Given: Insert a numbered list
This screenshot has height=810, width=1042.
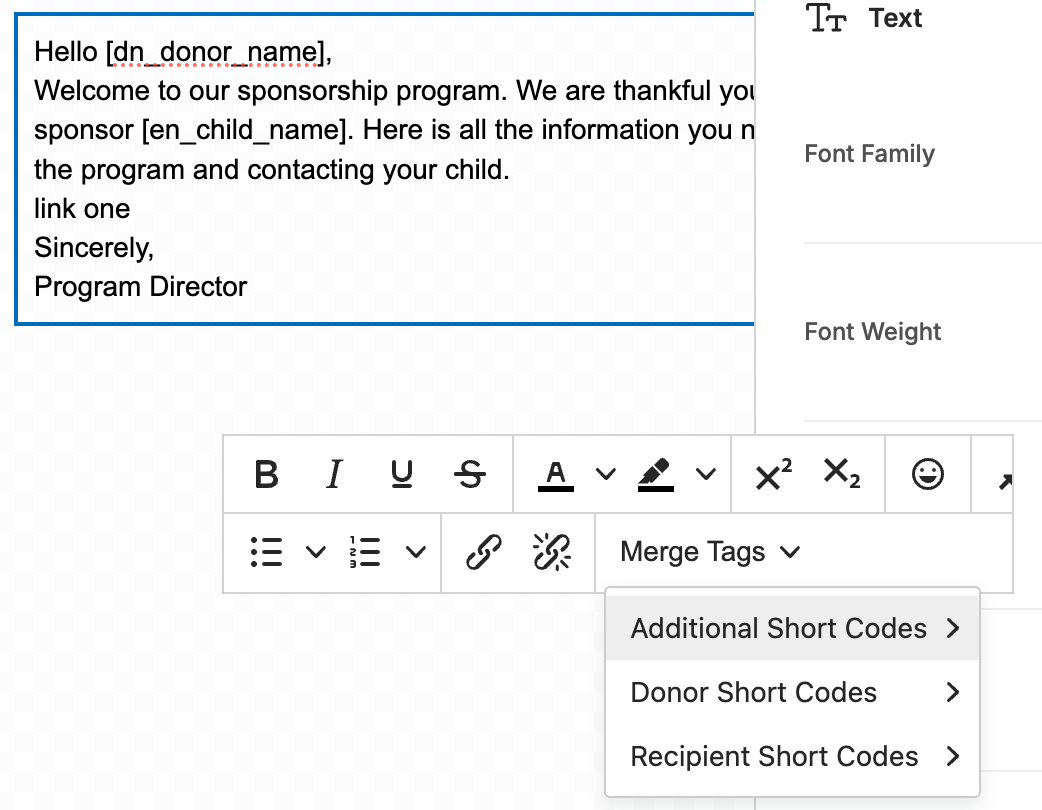Looking at the screenshot, I should click(x=365, y=552).
